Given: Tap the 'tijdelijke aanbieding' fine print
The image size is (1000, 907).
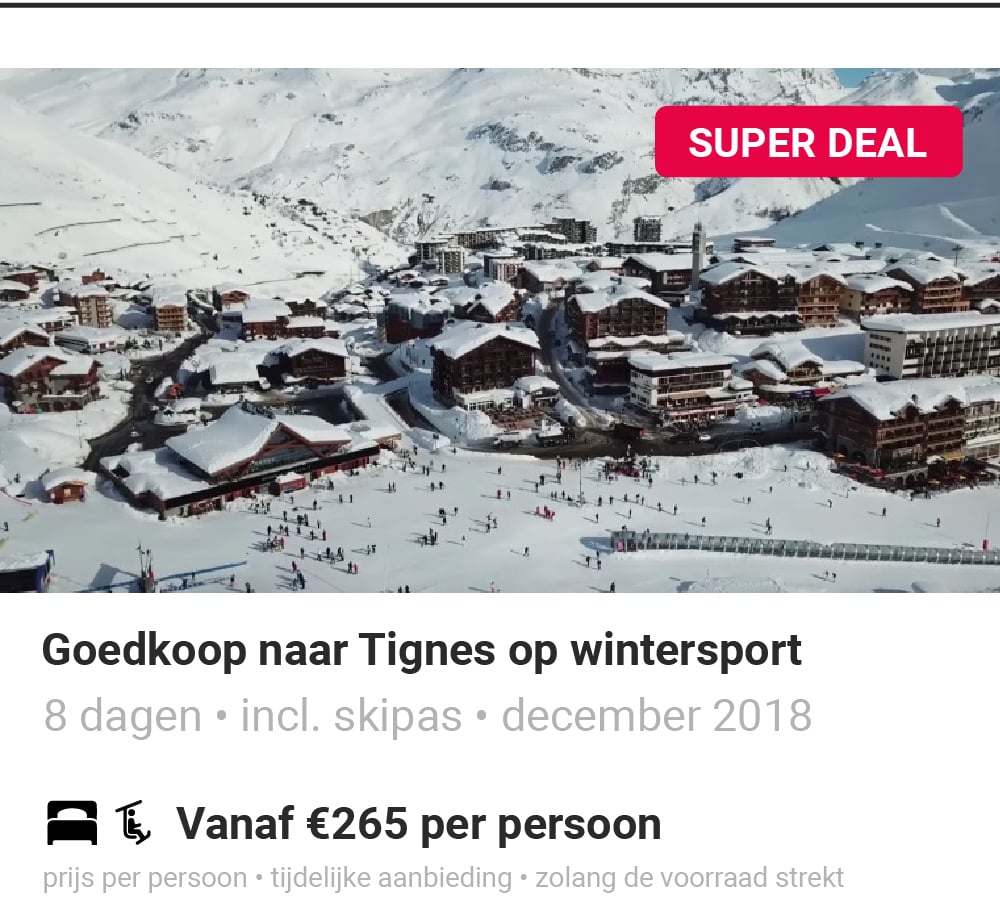Looking at the screenshot, I should (391, 878).
